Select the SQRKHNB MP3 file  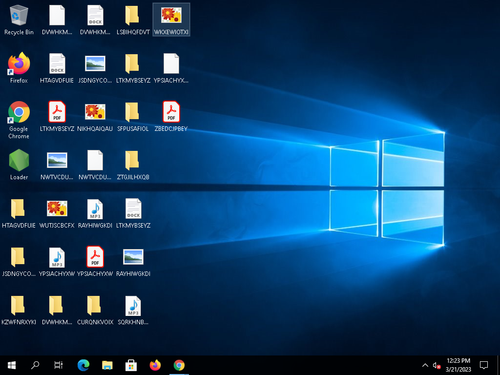coord(133,310)
